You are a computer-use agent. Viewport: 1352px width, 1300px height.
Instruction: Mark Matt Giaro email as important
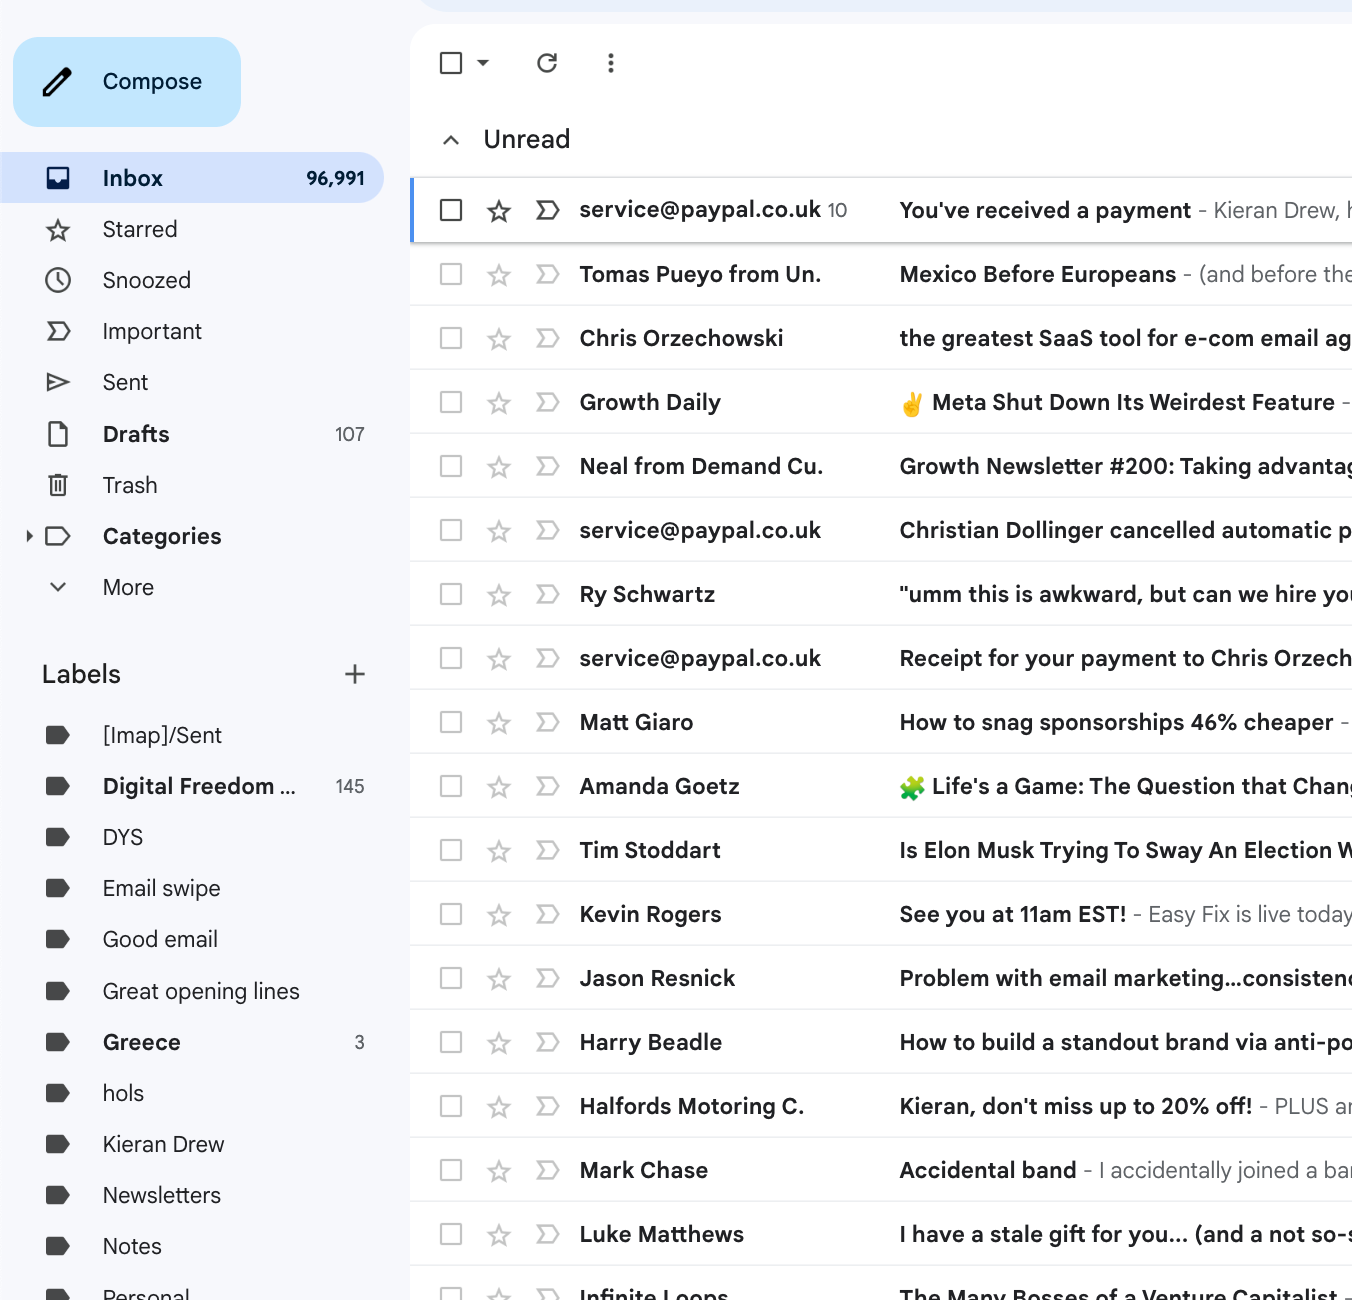pos(547,722)
